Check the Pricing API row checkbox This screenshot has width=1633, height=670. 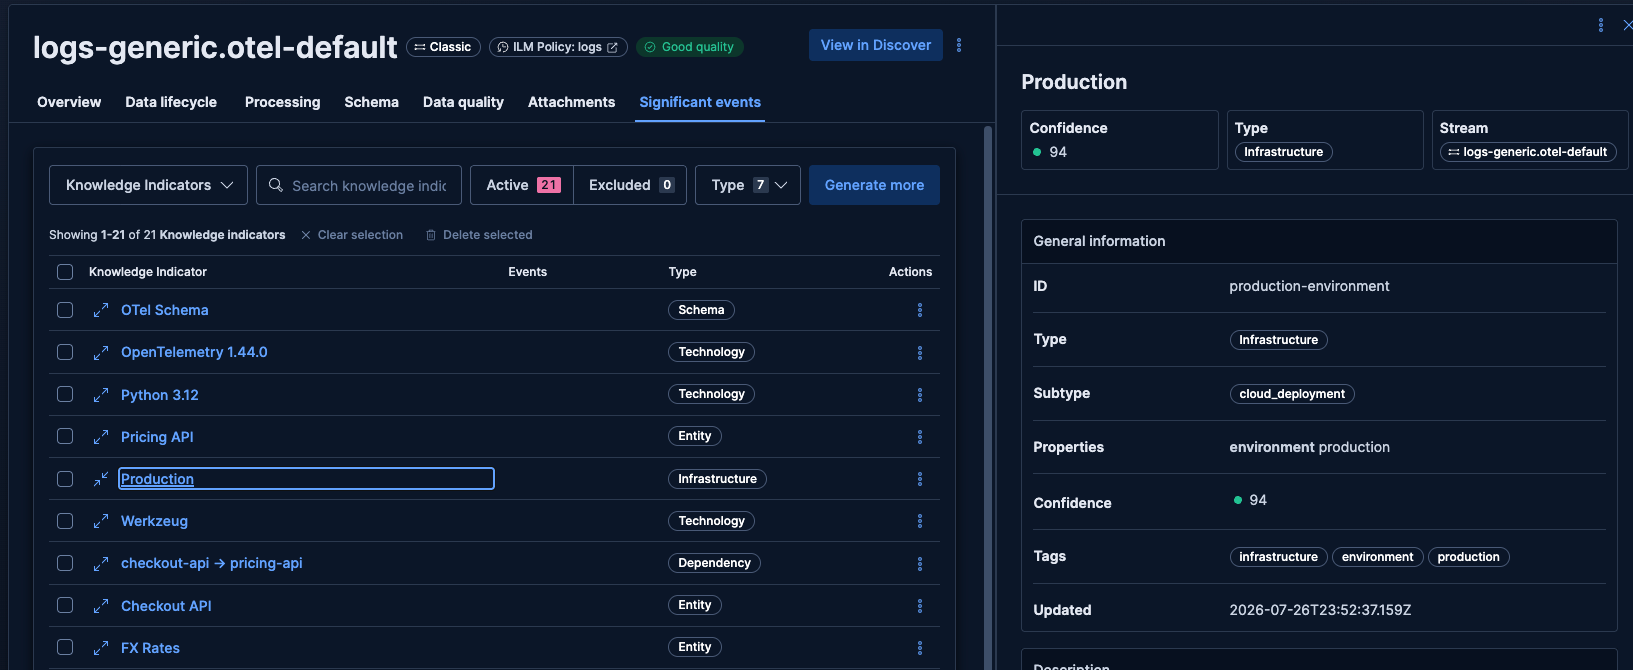pos(65,436)
